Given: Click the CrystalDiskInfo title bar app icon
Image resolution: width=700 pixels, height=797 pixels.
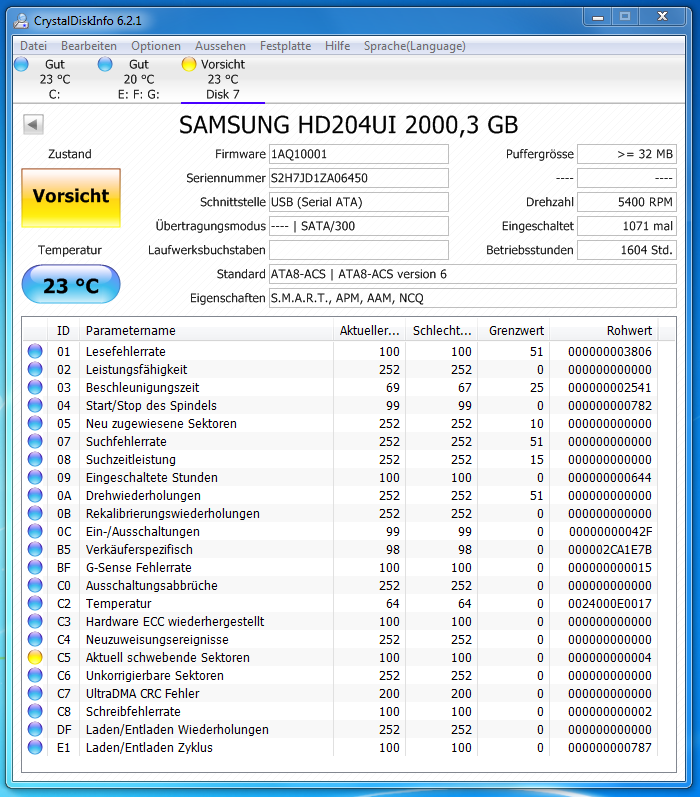Looking at the screenshot, I should pos(21,21).
